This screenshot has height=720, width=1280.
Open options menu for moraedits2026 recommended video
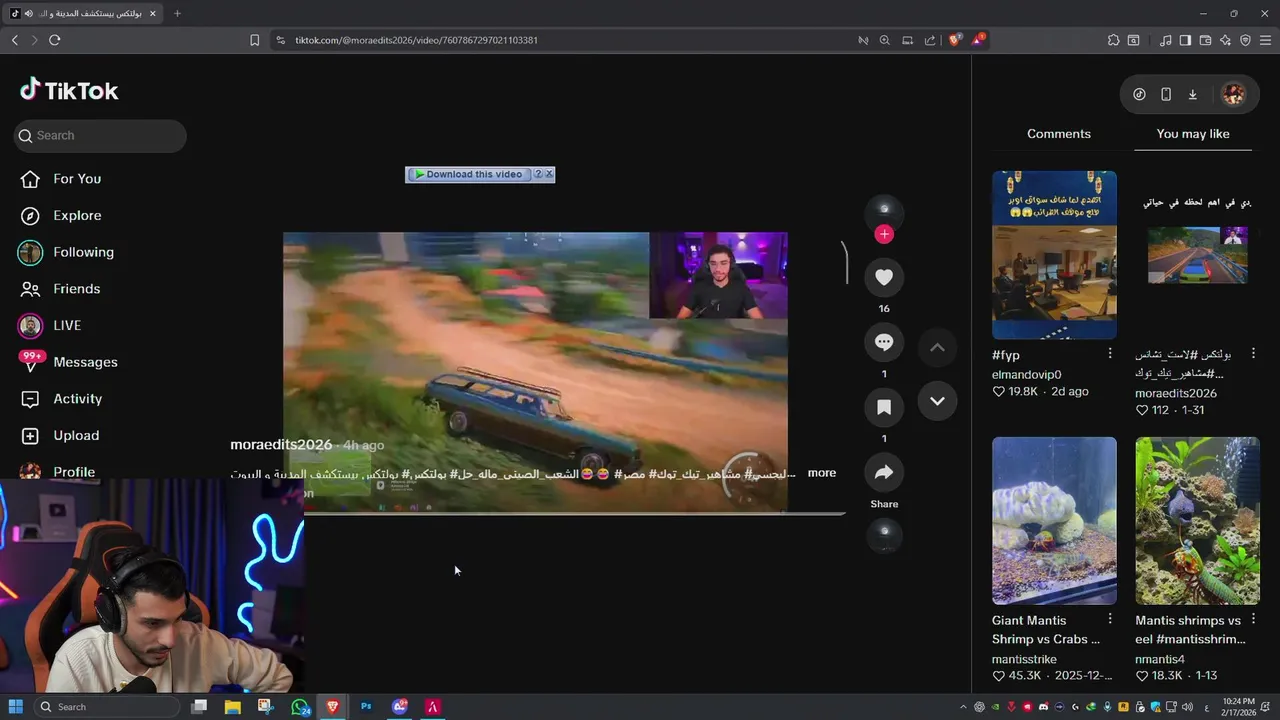[1253, 354]
